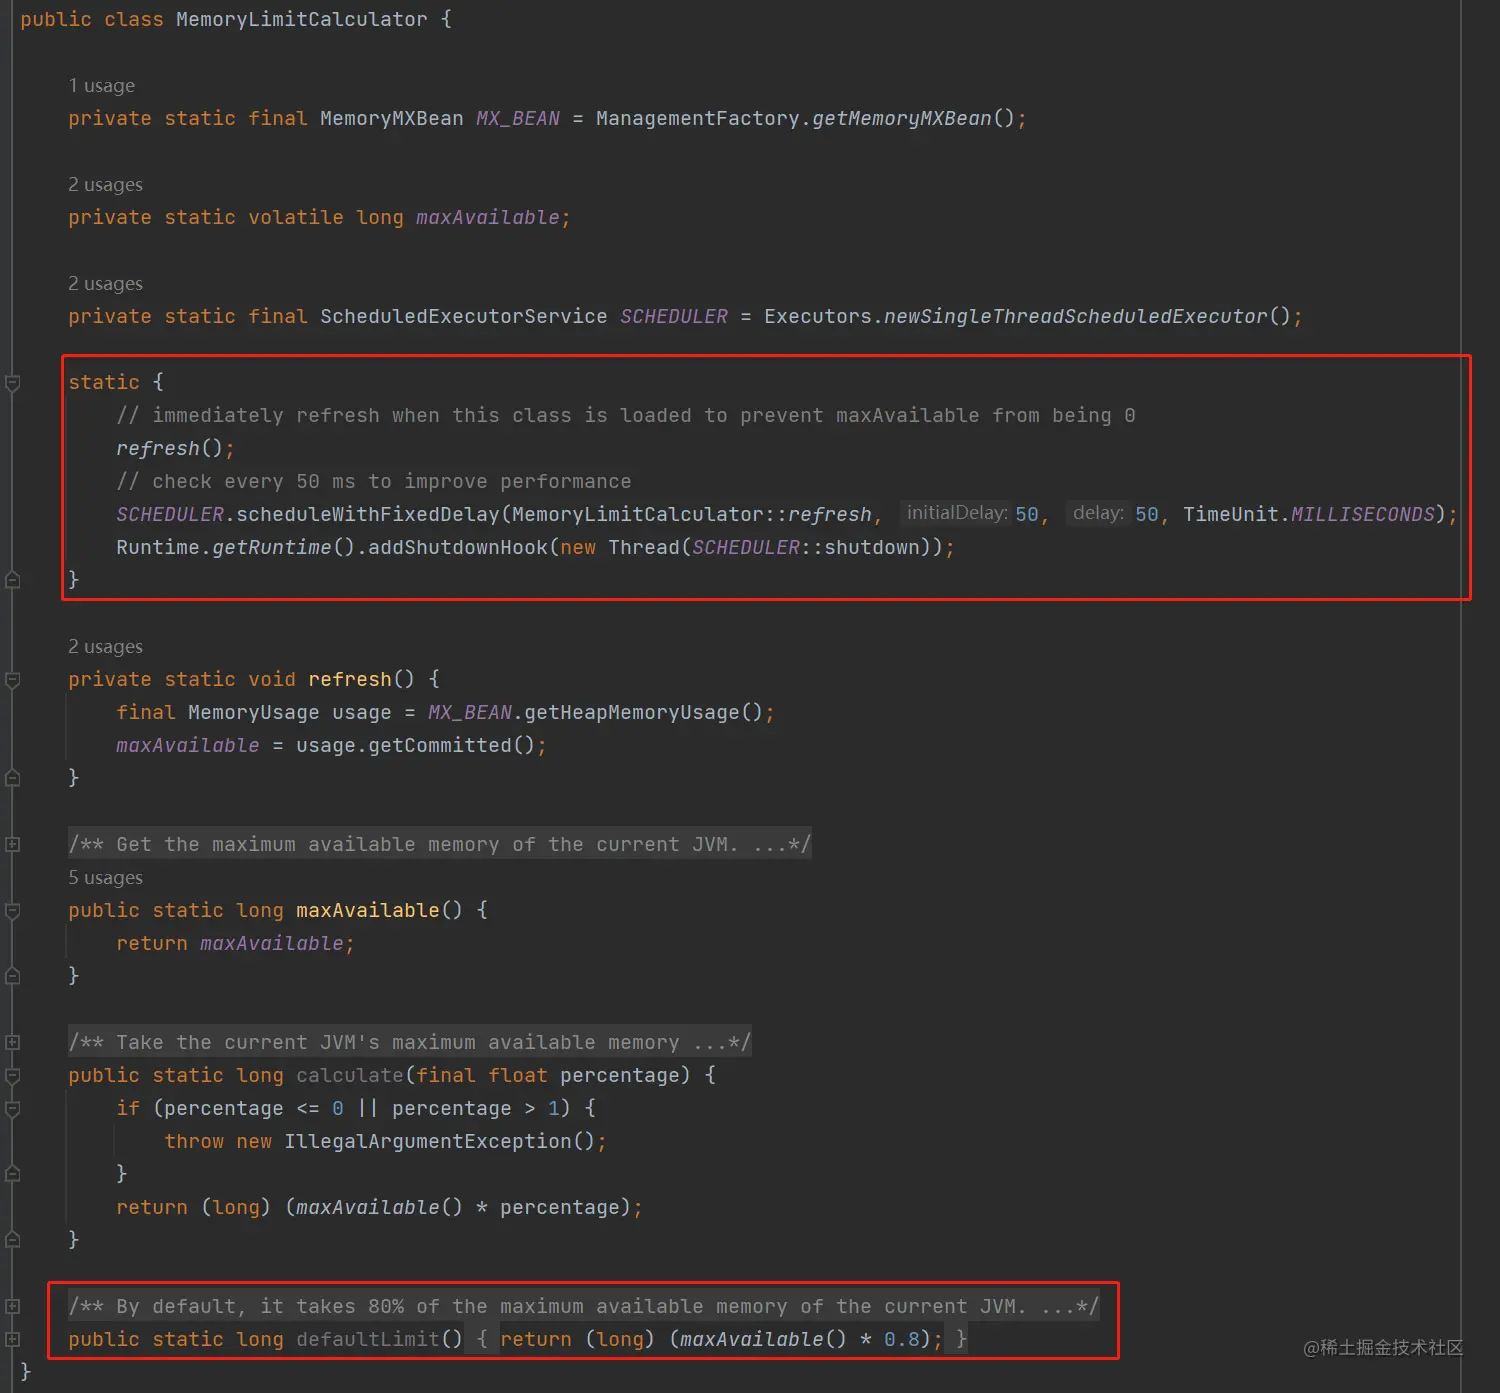
Task: Open '2 usages' hint above SCHEDULER field
Action: pos(105,284)
